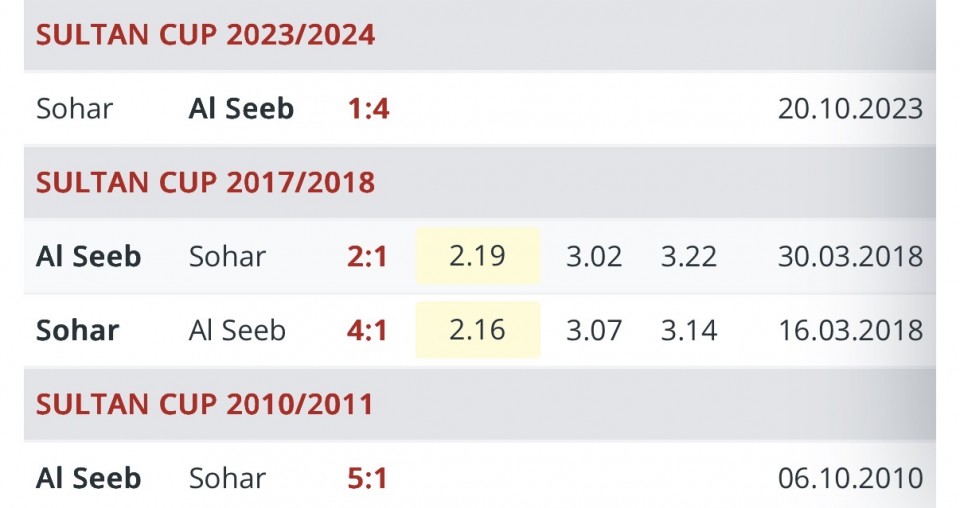This screenshot has height=508, width=960.
Task: Click the 1:4 score result
Action: point(368,108)
